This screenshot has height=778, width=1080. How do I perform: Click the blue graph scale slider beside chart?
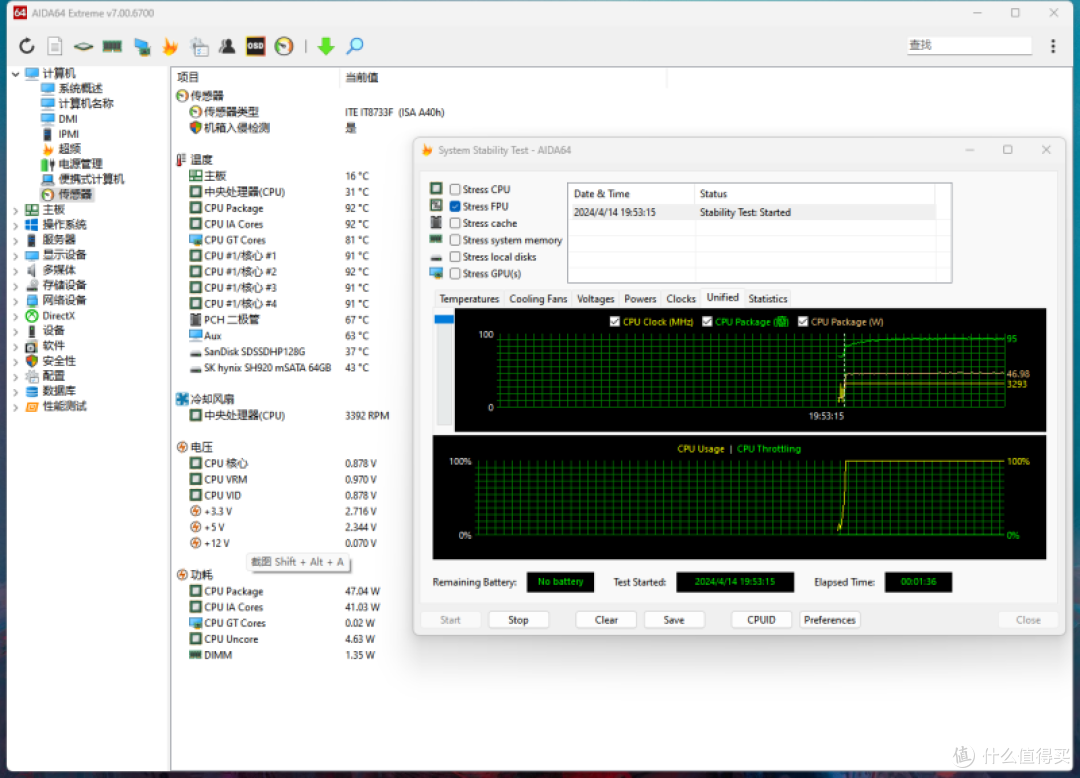coord(444,319)
